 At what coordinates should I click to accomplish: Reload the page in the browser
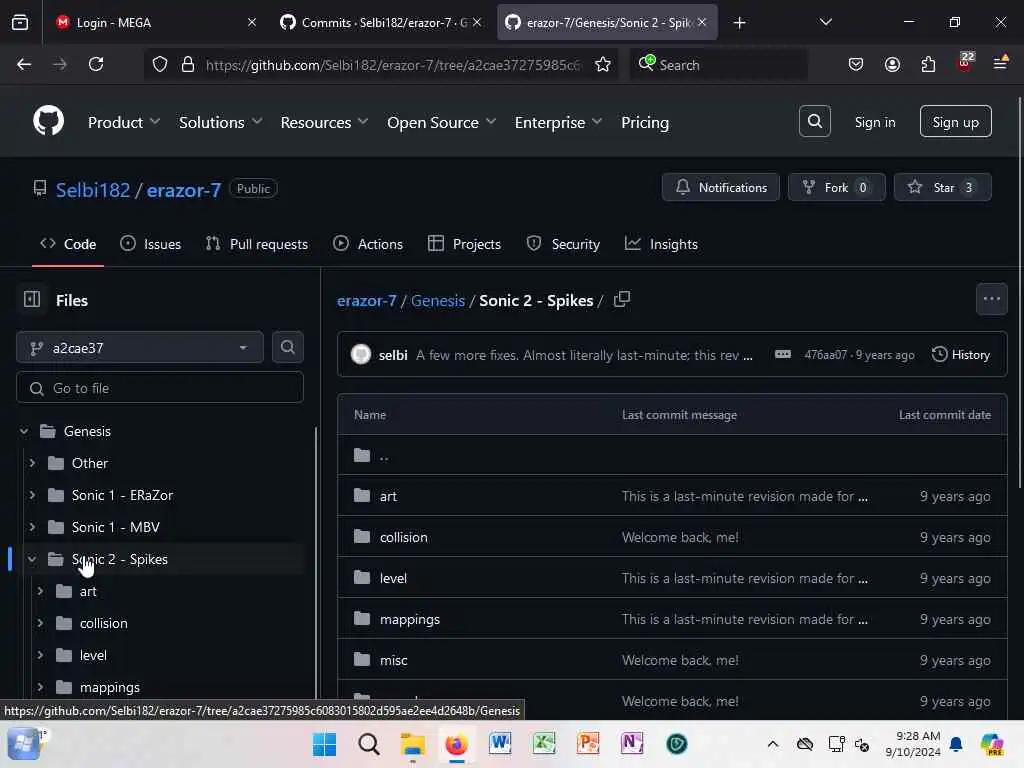click(x=96, y=64)
